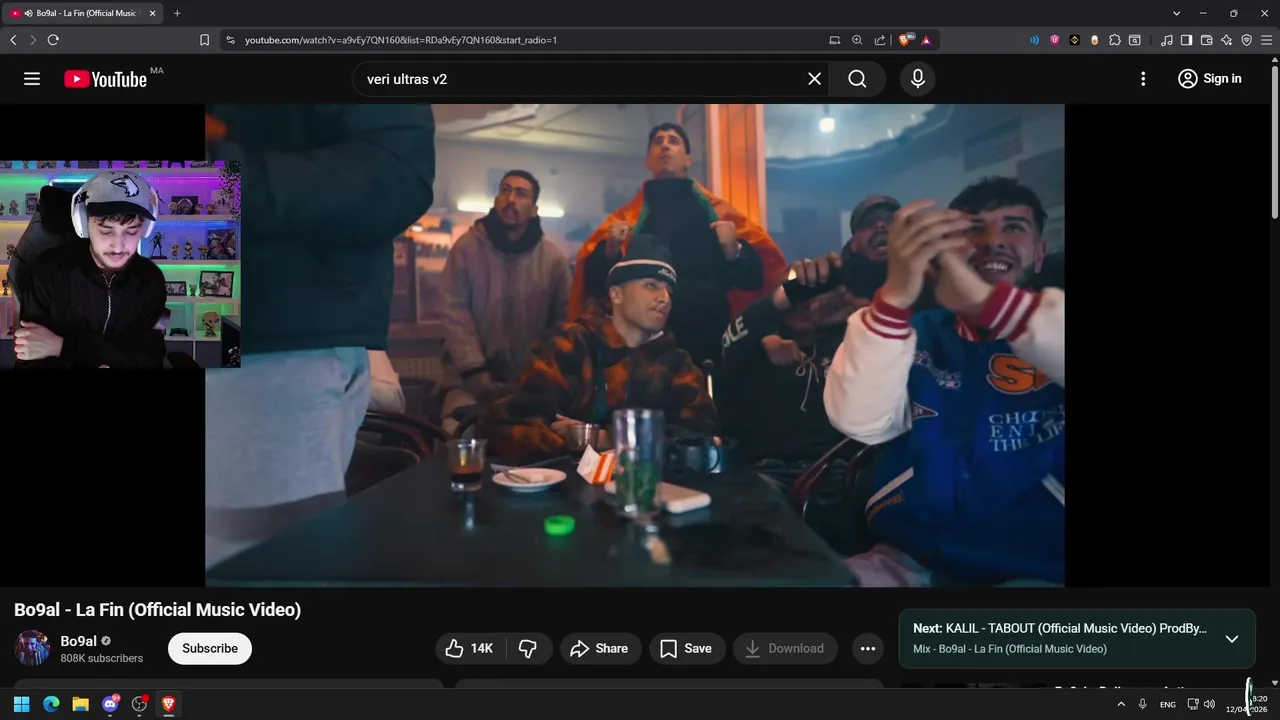Open Leo AI sparkle icon
Screen dimensions: 1280x720
[1227, 40]
